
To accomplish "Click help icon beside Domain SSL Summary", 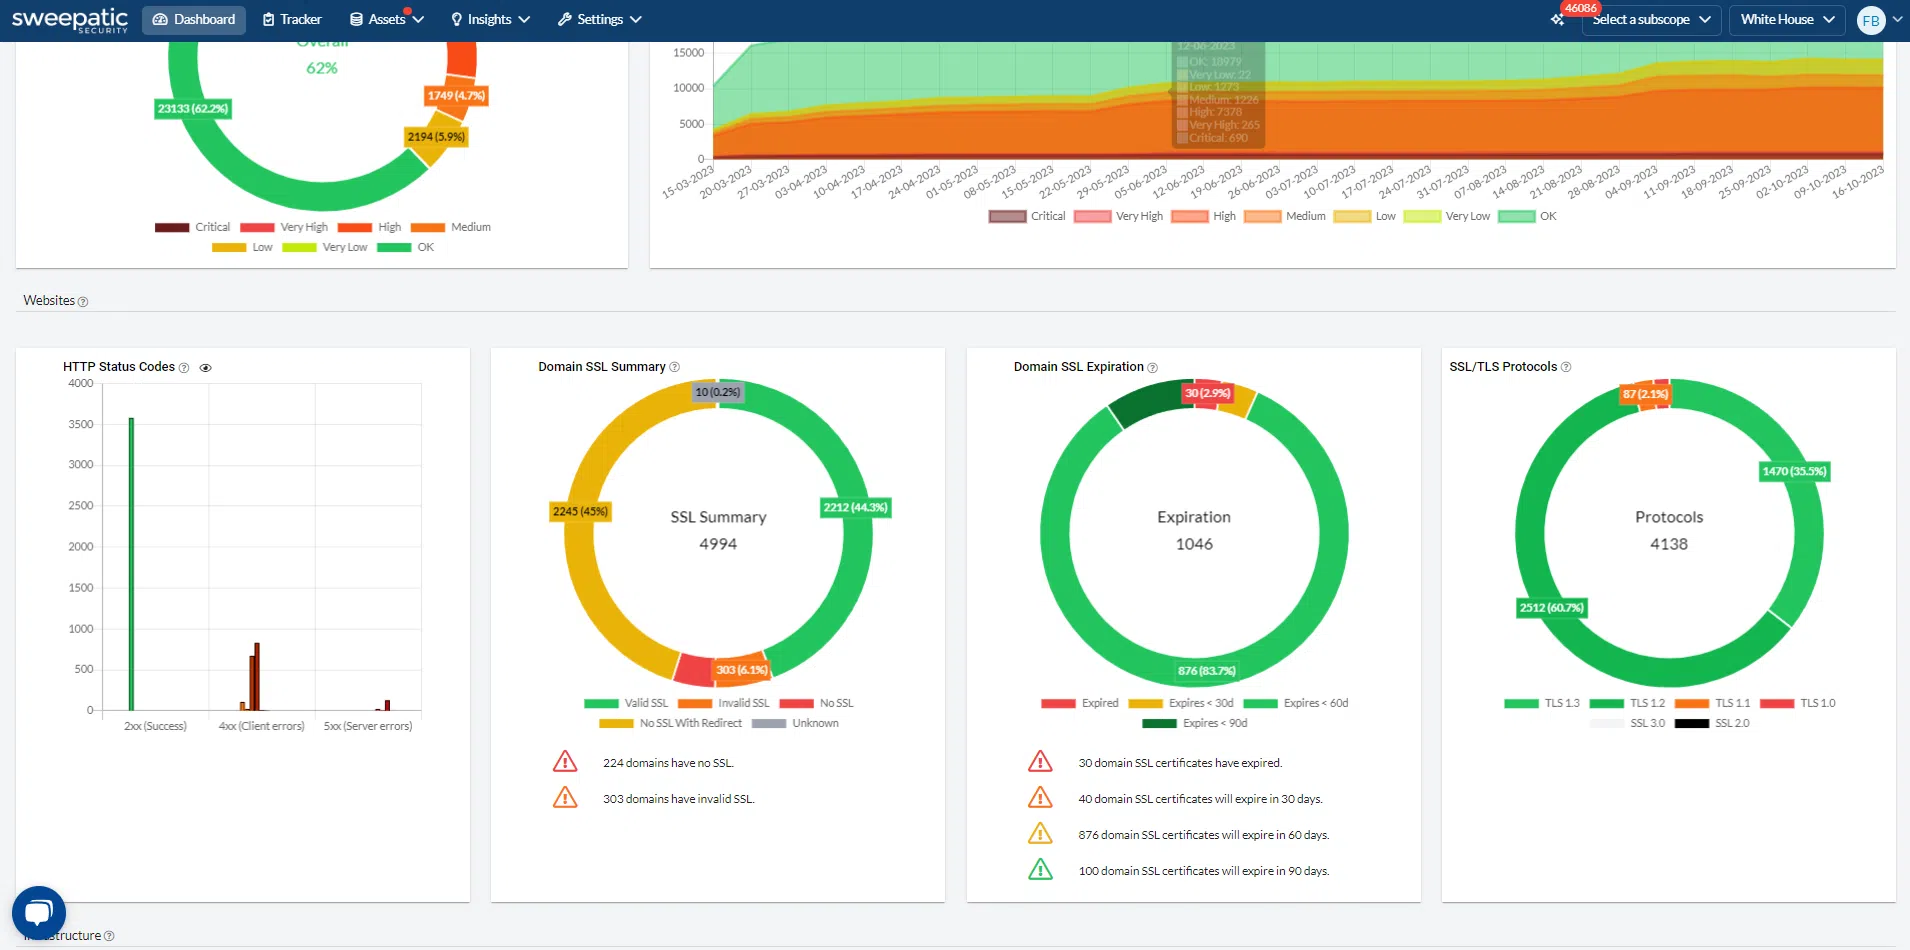I will point(675,368).
